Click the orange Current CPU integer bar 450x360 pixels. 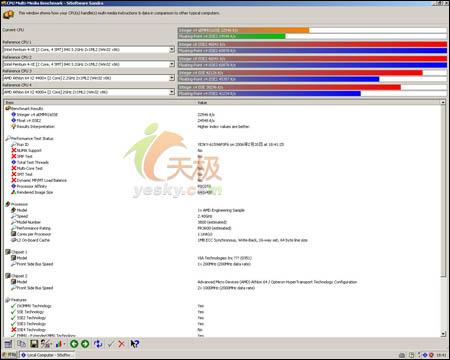243,30
